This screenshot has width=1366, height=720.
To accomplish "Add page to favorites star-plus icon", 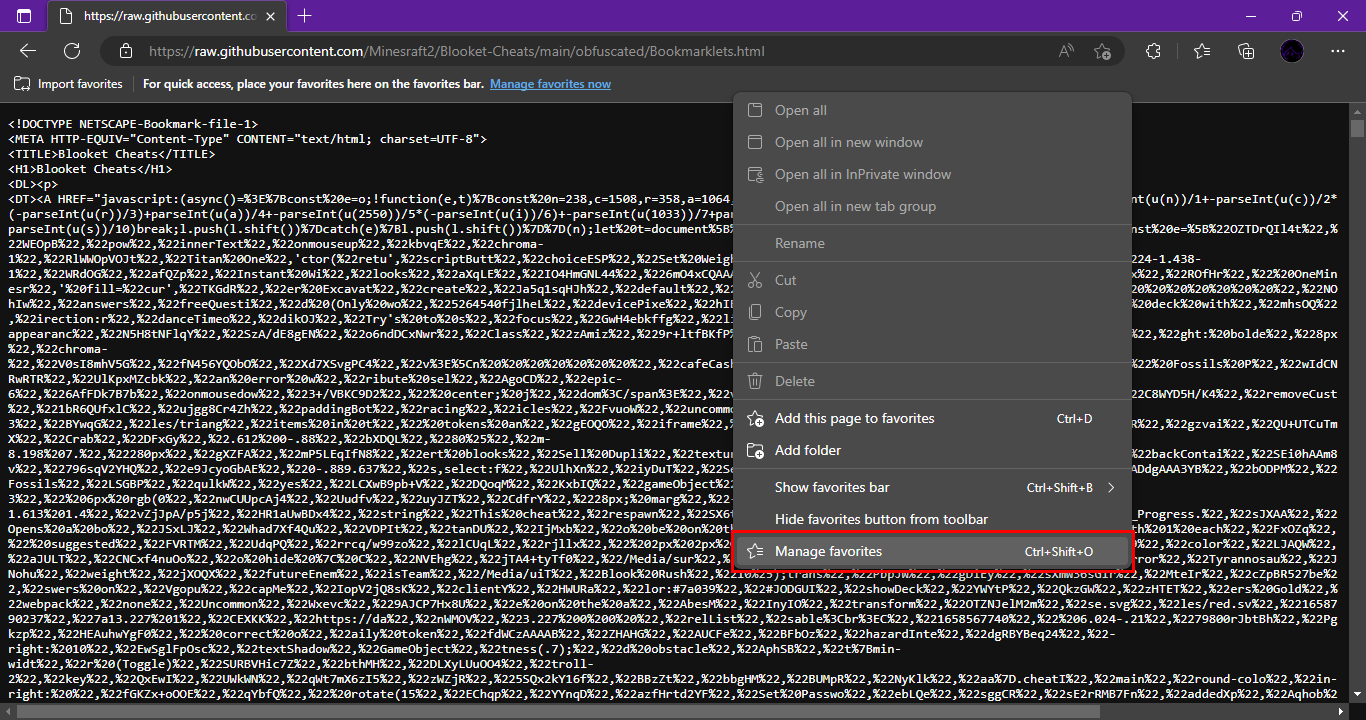I will click(1102, 51).
